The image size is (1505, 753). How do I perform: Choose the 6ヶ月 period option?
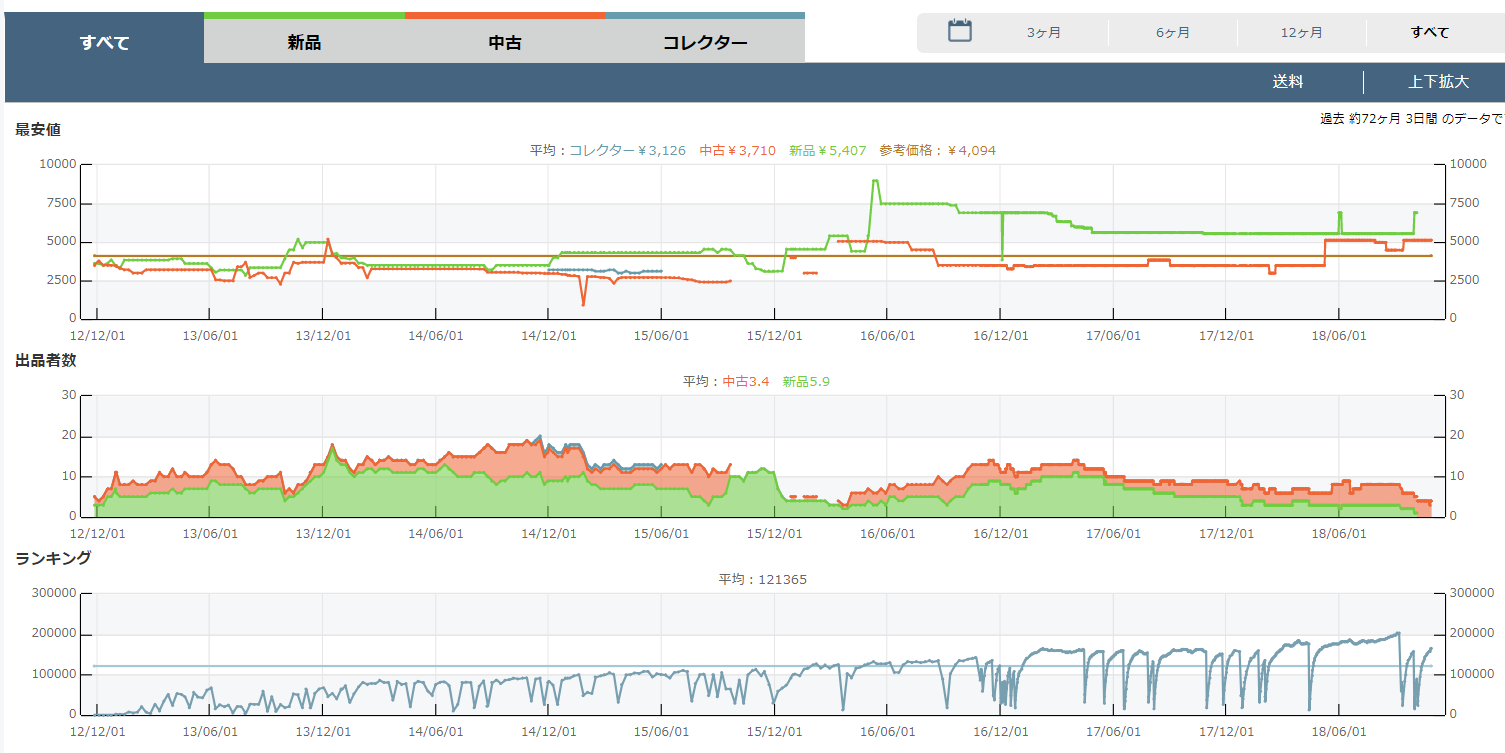(1172, 33)
